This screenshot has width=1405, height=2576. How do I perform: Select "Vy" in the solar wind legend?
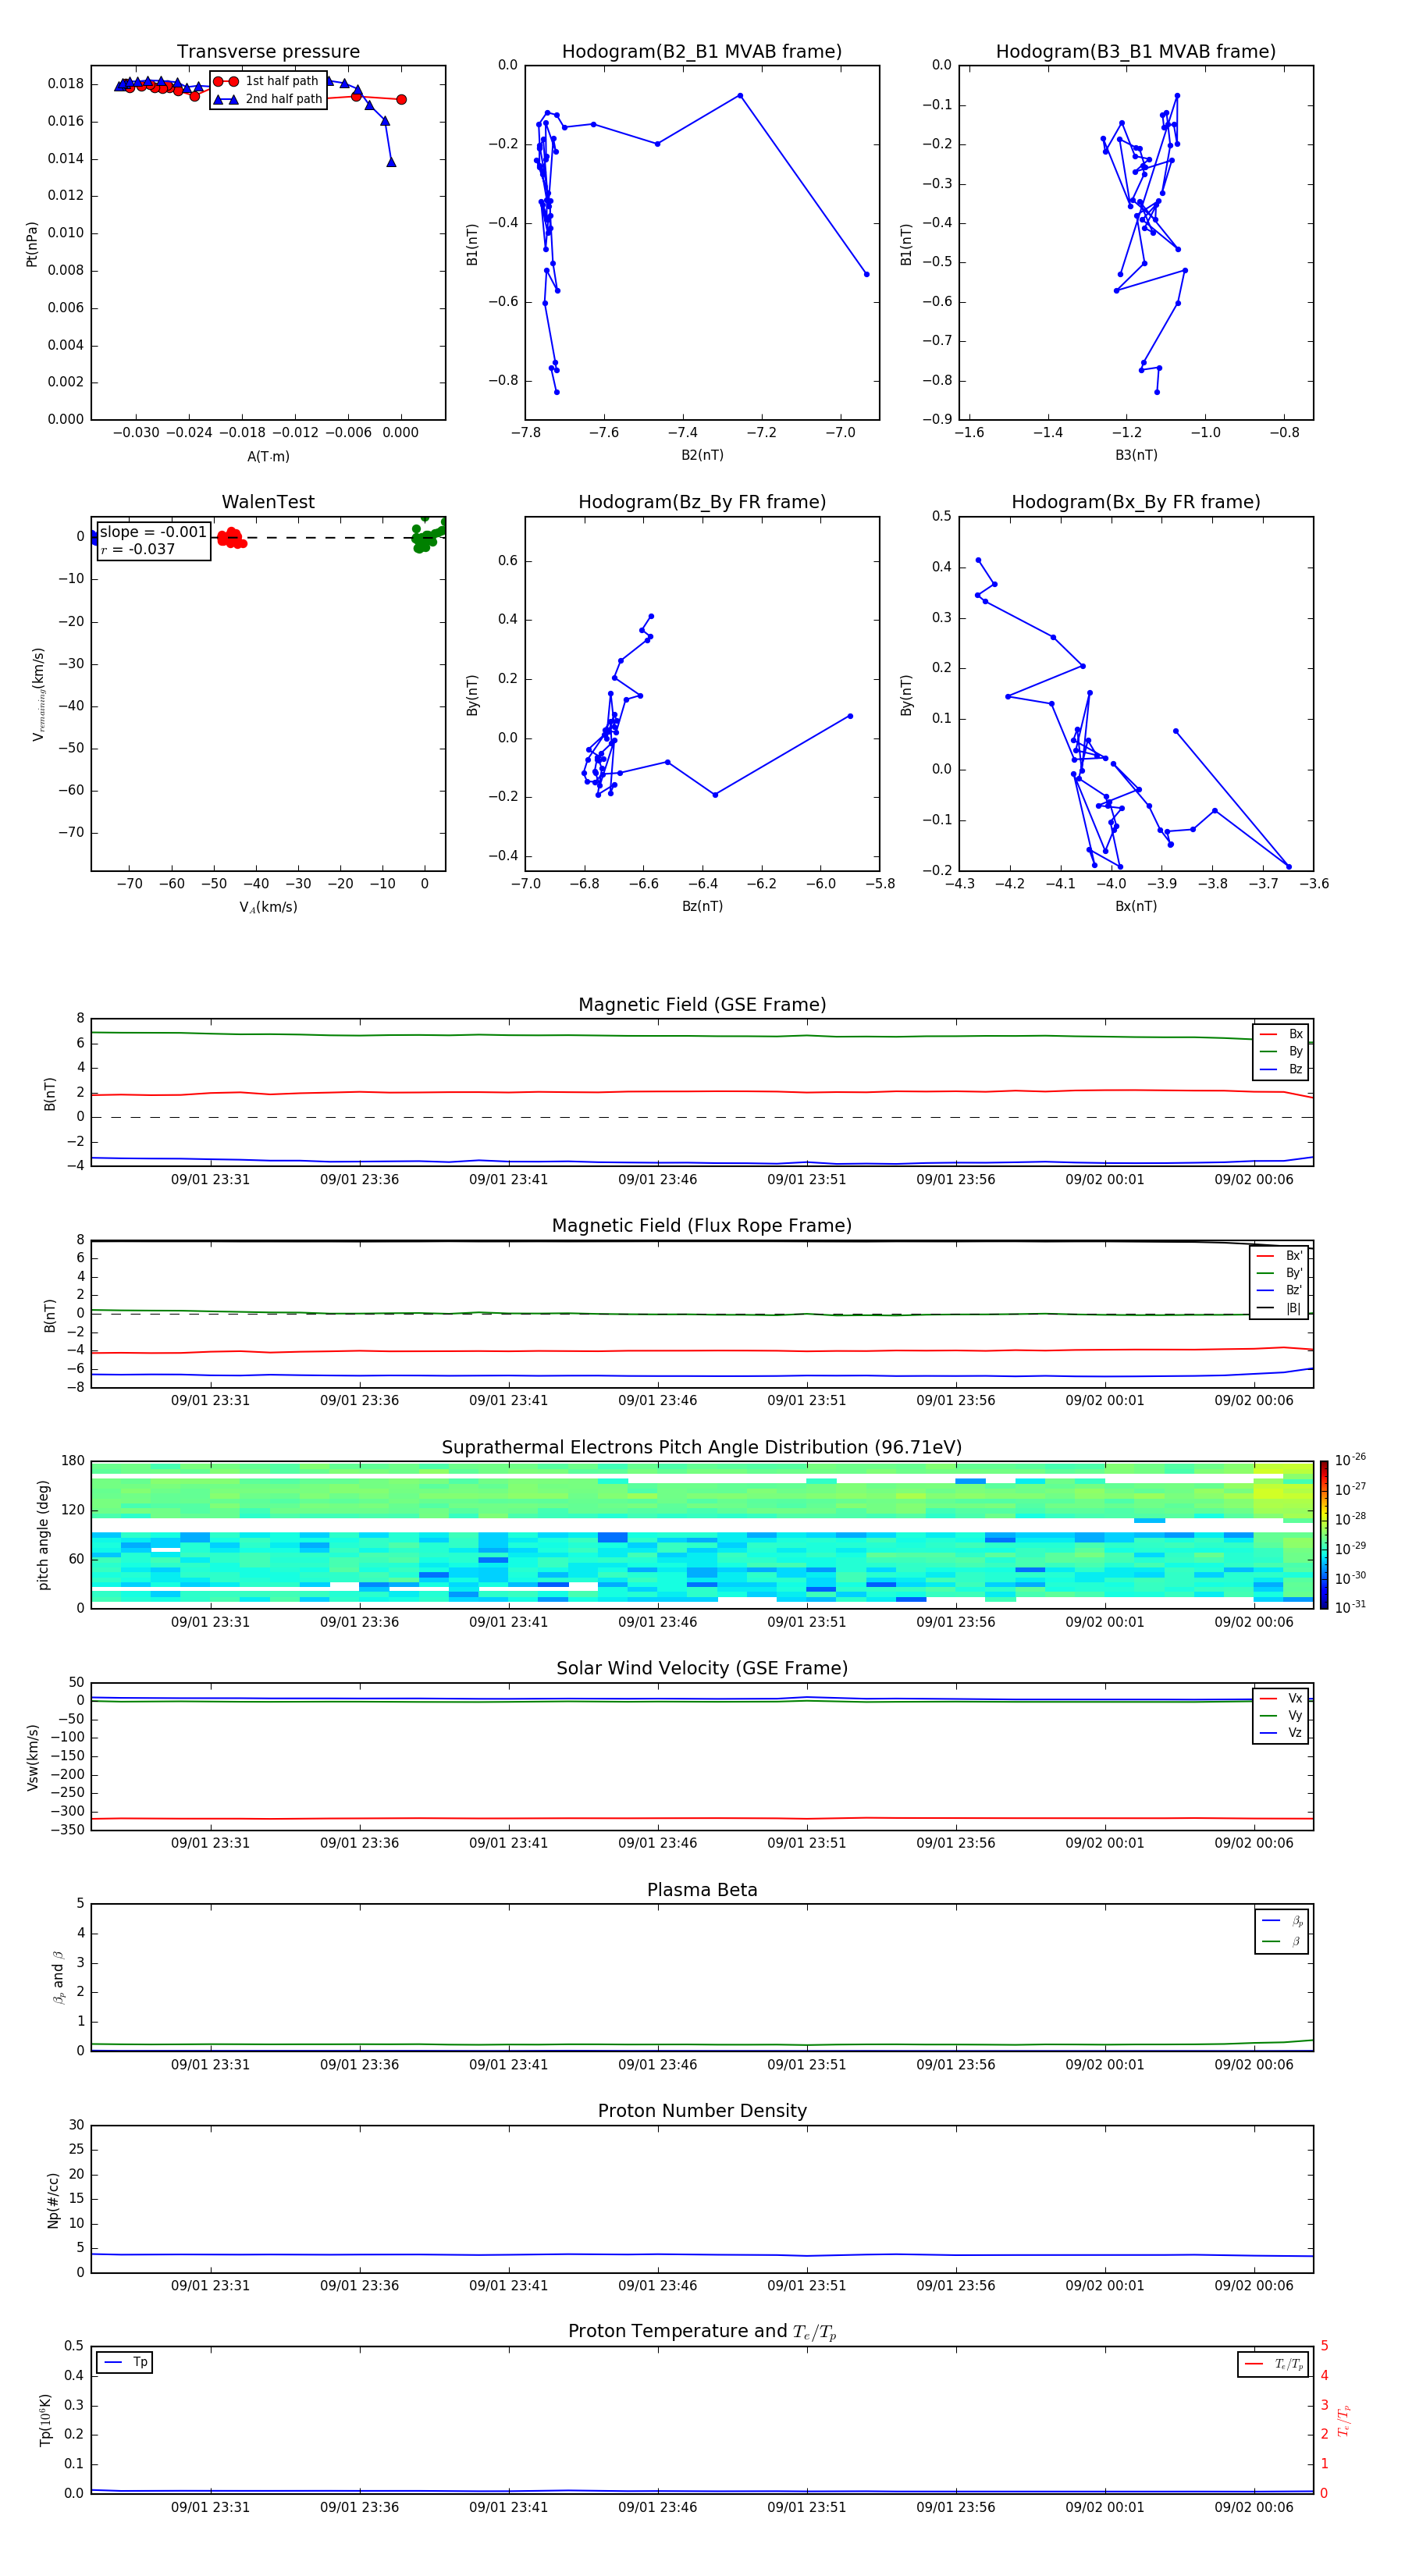(1282, 1715)
